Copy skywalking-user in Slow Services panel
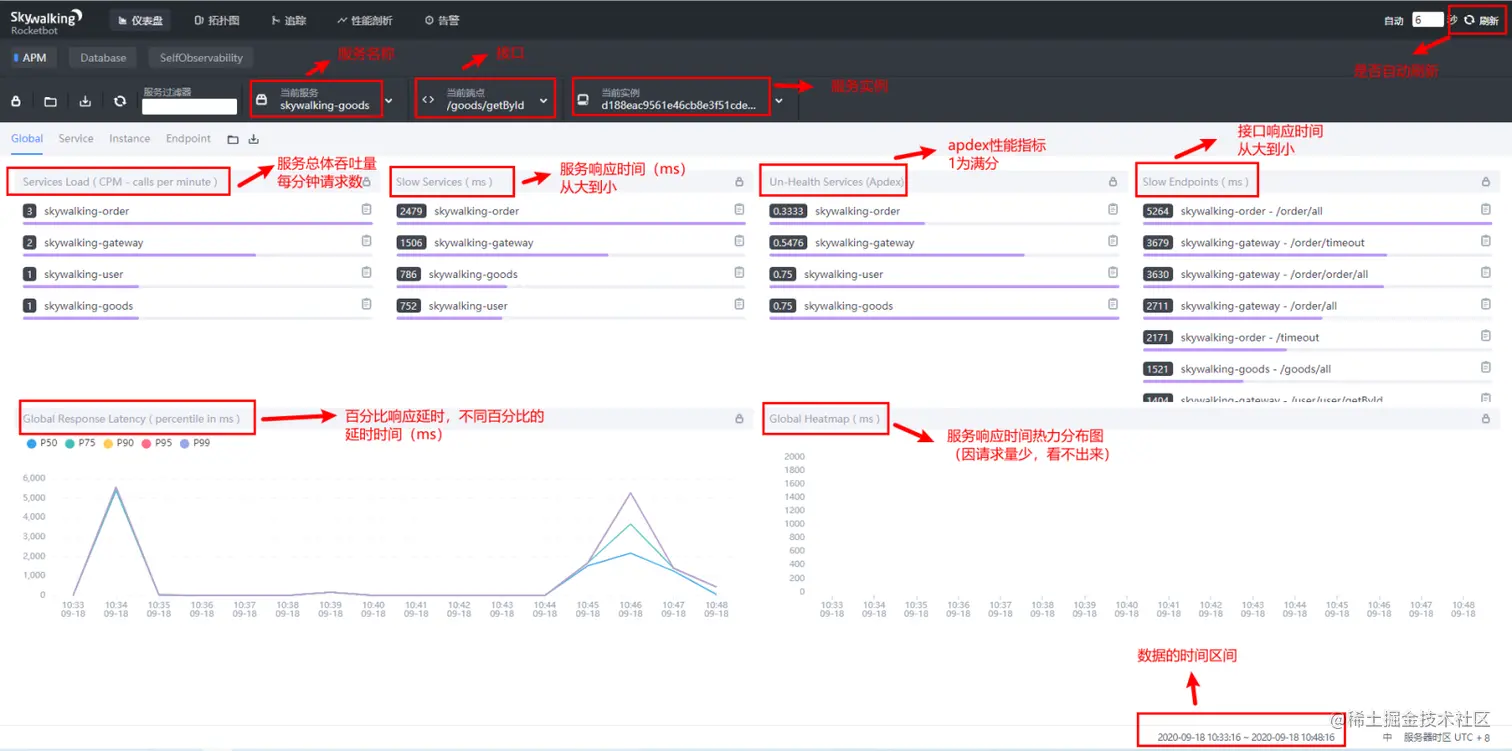Viewport: 1512px width, 751px height. (739, 304)
